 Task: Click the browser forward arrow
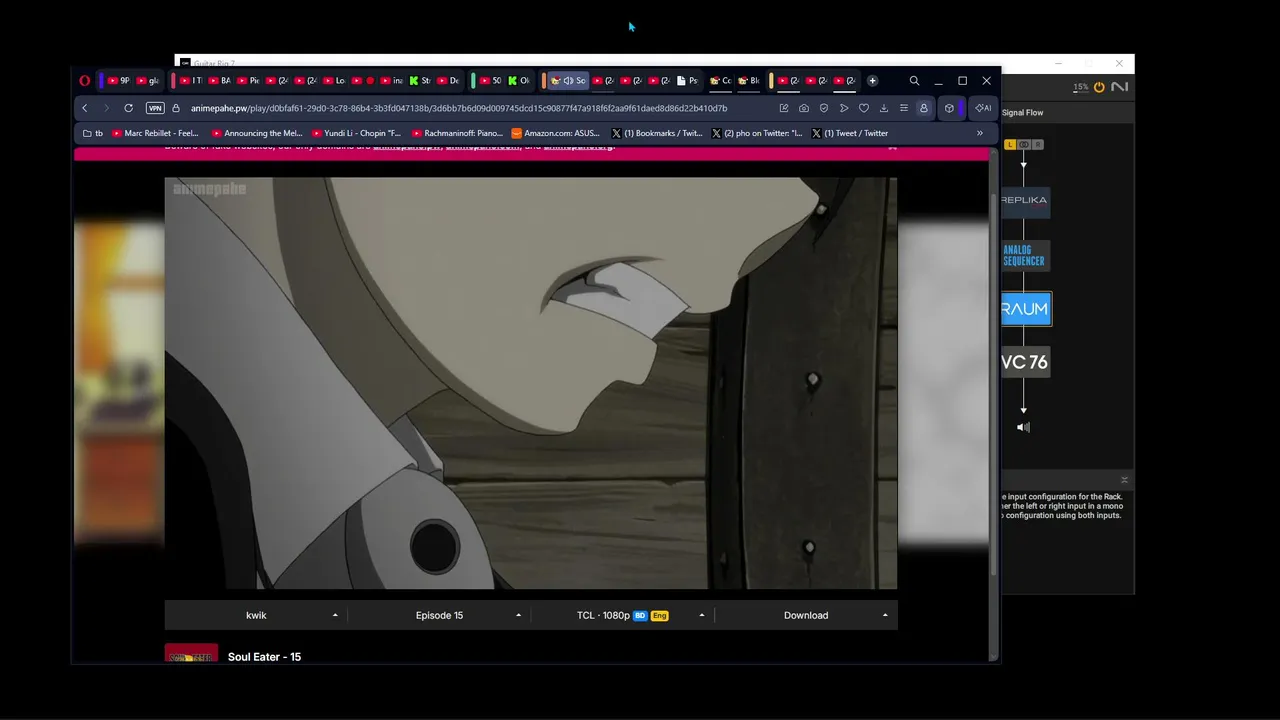(x=106, y=108)
